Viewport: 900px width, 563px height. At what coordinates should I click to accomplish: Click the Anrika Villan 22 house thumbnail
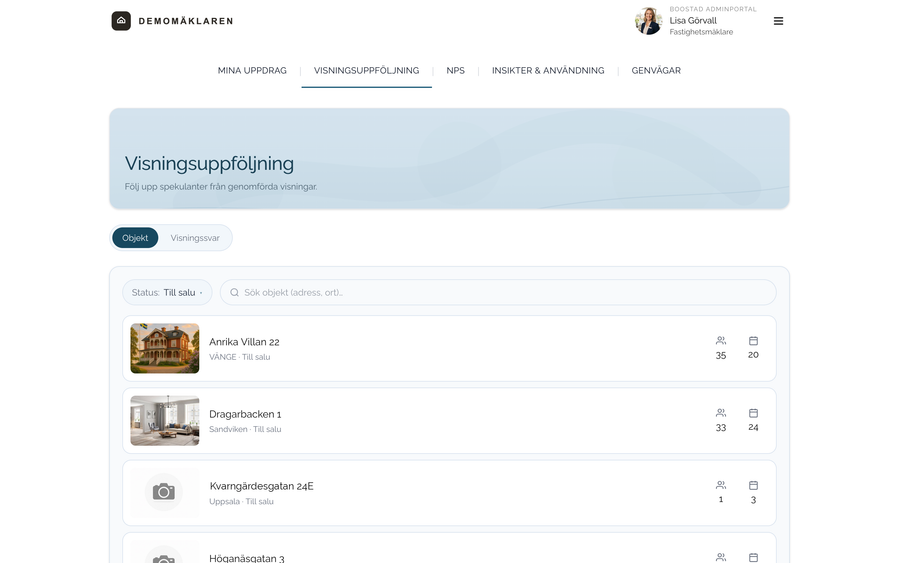pos(165,348)
